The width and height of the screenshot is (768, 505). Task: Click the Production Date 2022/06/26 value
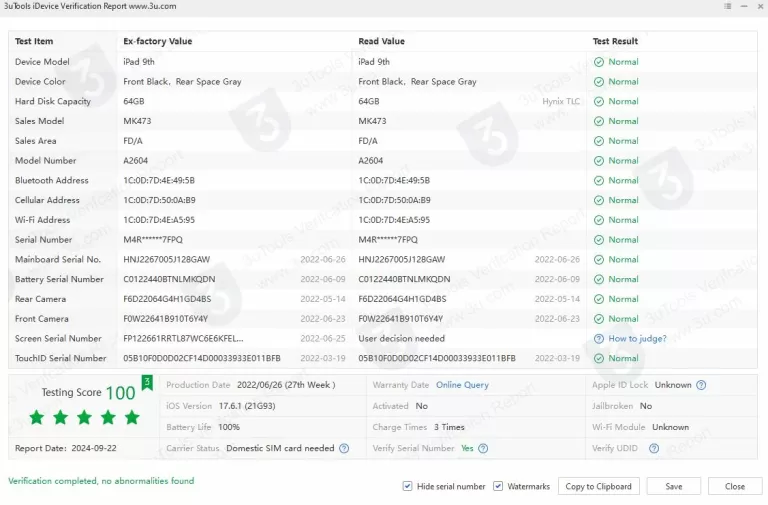(x=286, y=385)
